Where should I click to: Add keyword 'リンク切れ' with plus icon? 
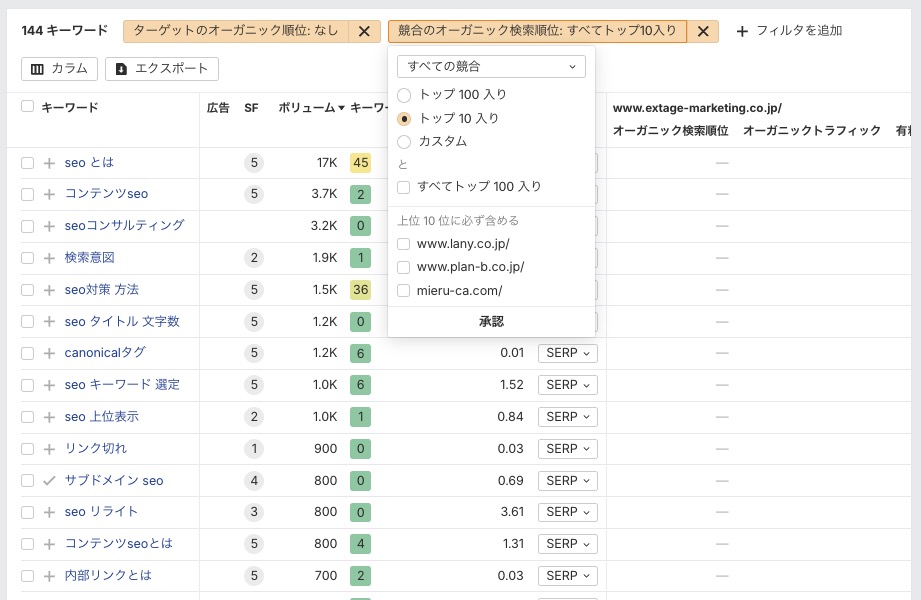[x=49, y=449]
